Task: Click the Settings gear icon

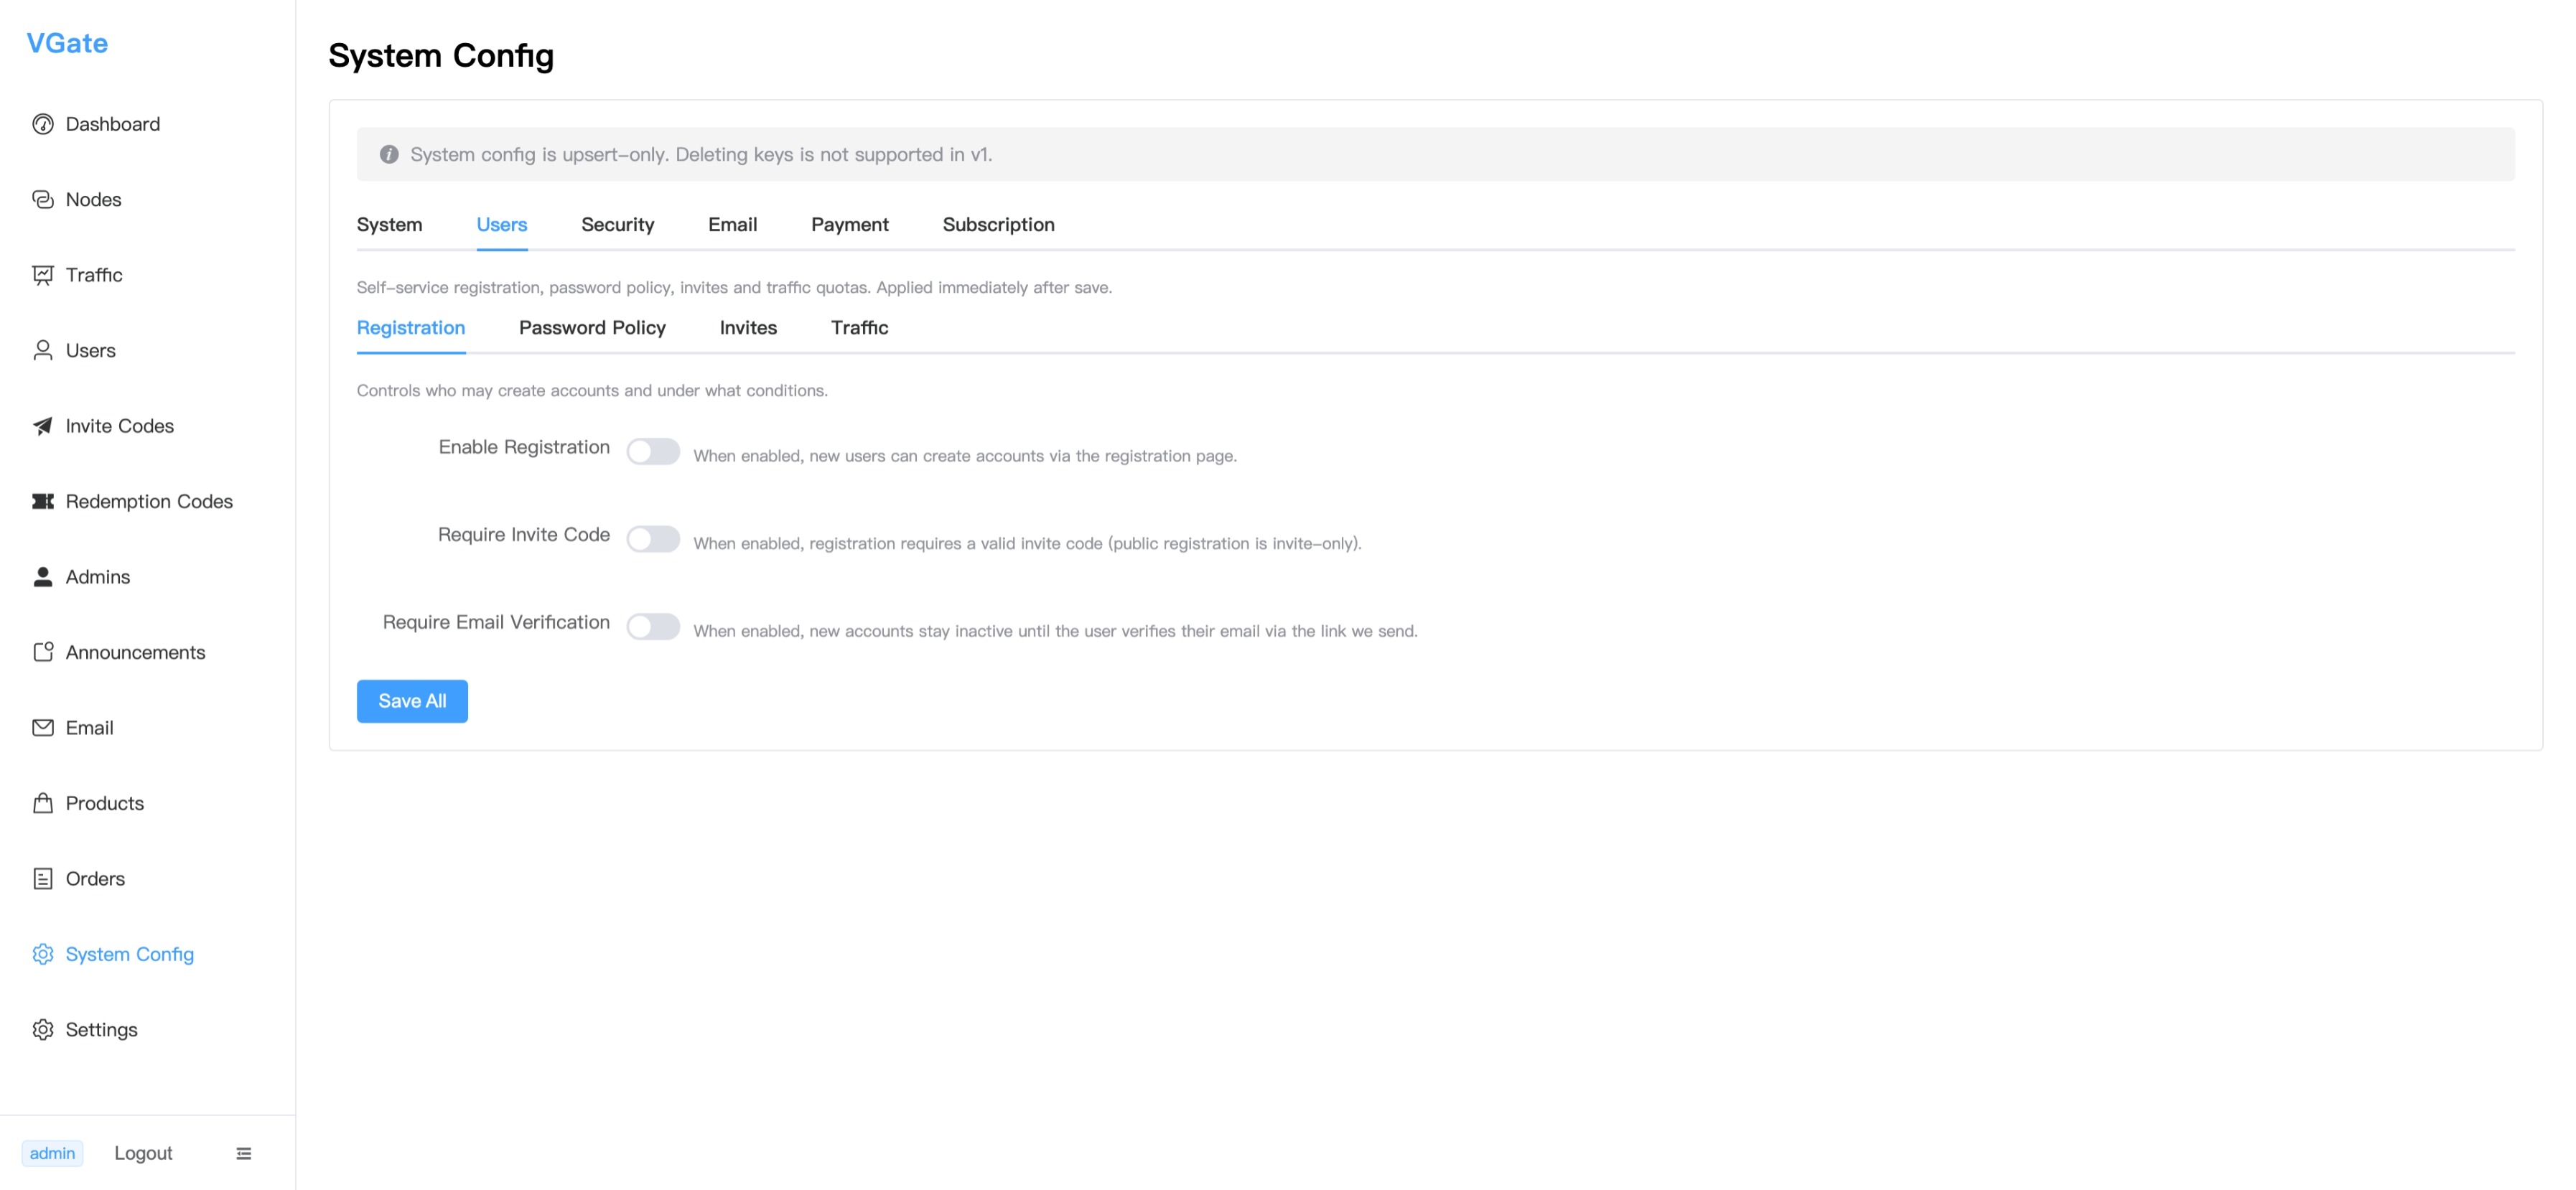Action: [43, 1030]
